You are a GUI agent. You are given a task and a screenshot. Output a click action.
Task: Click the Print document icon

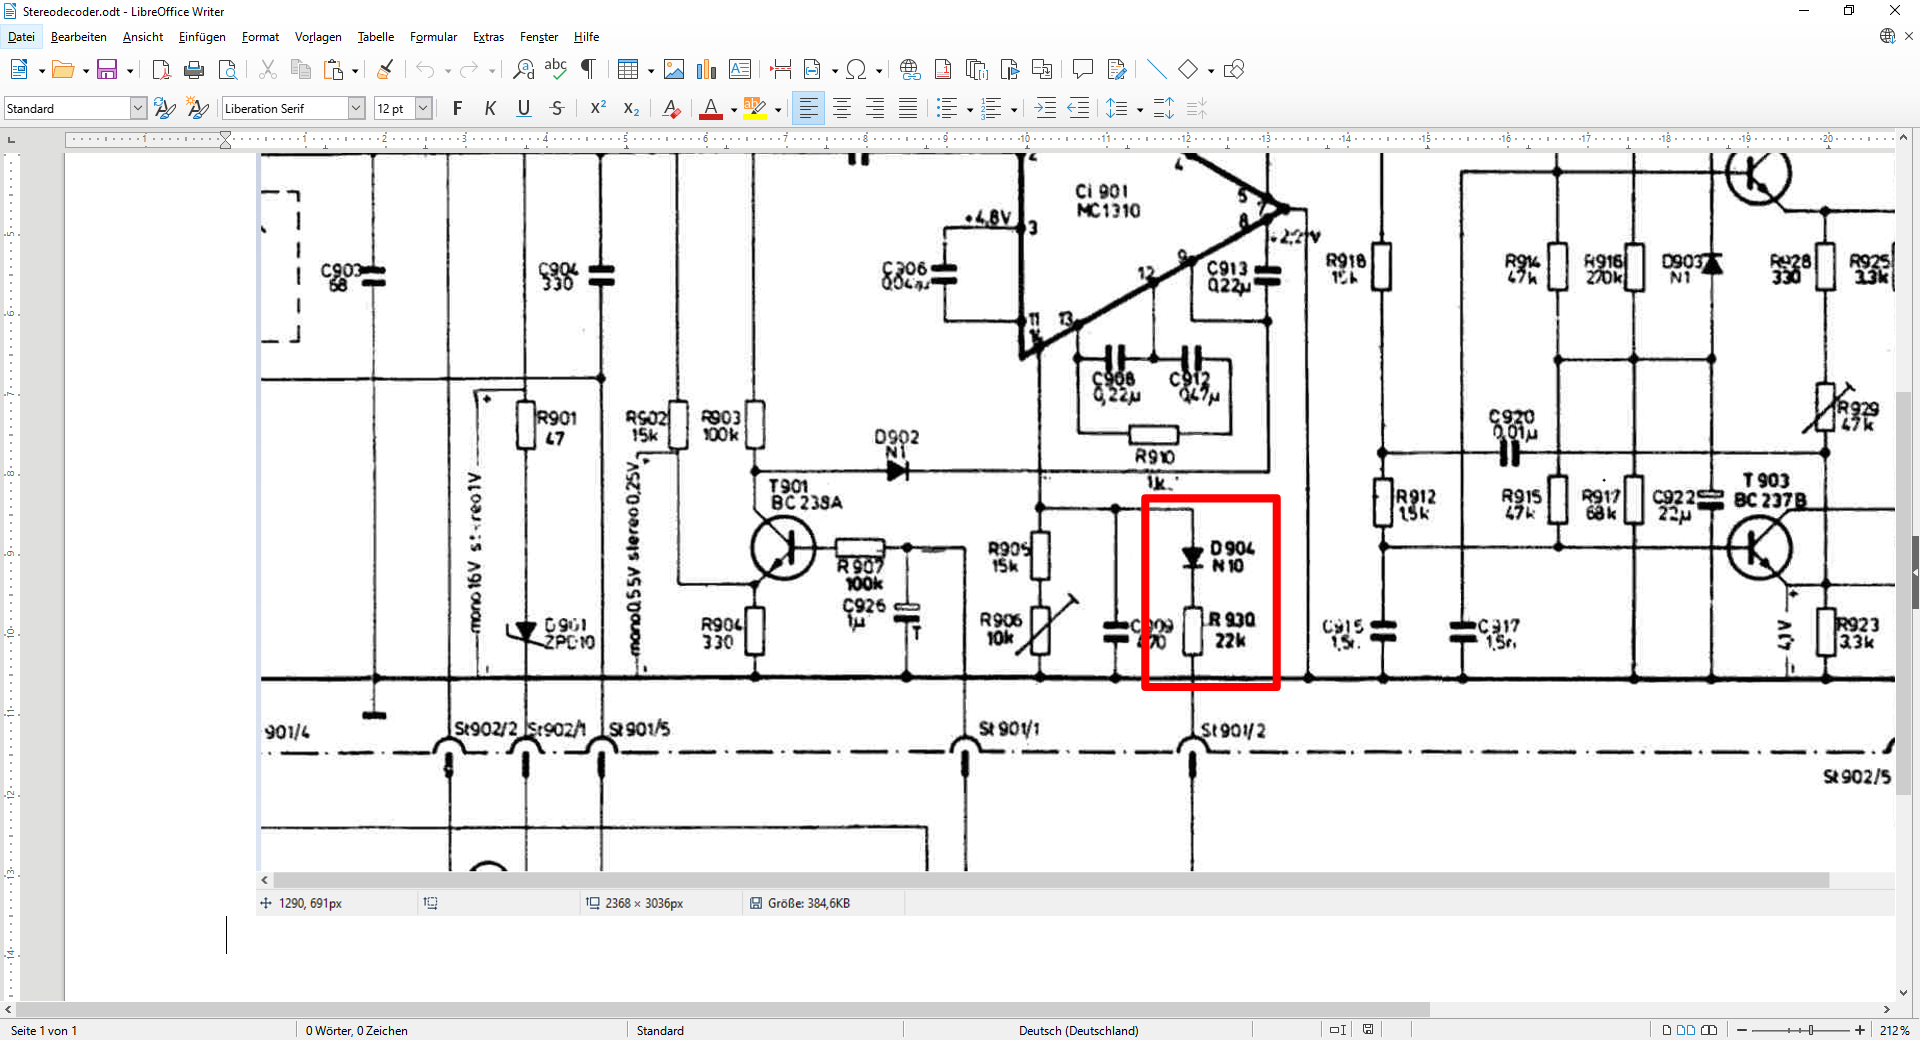(194, 70)
